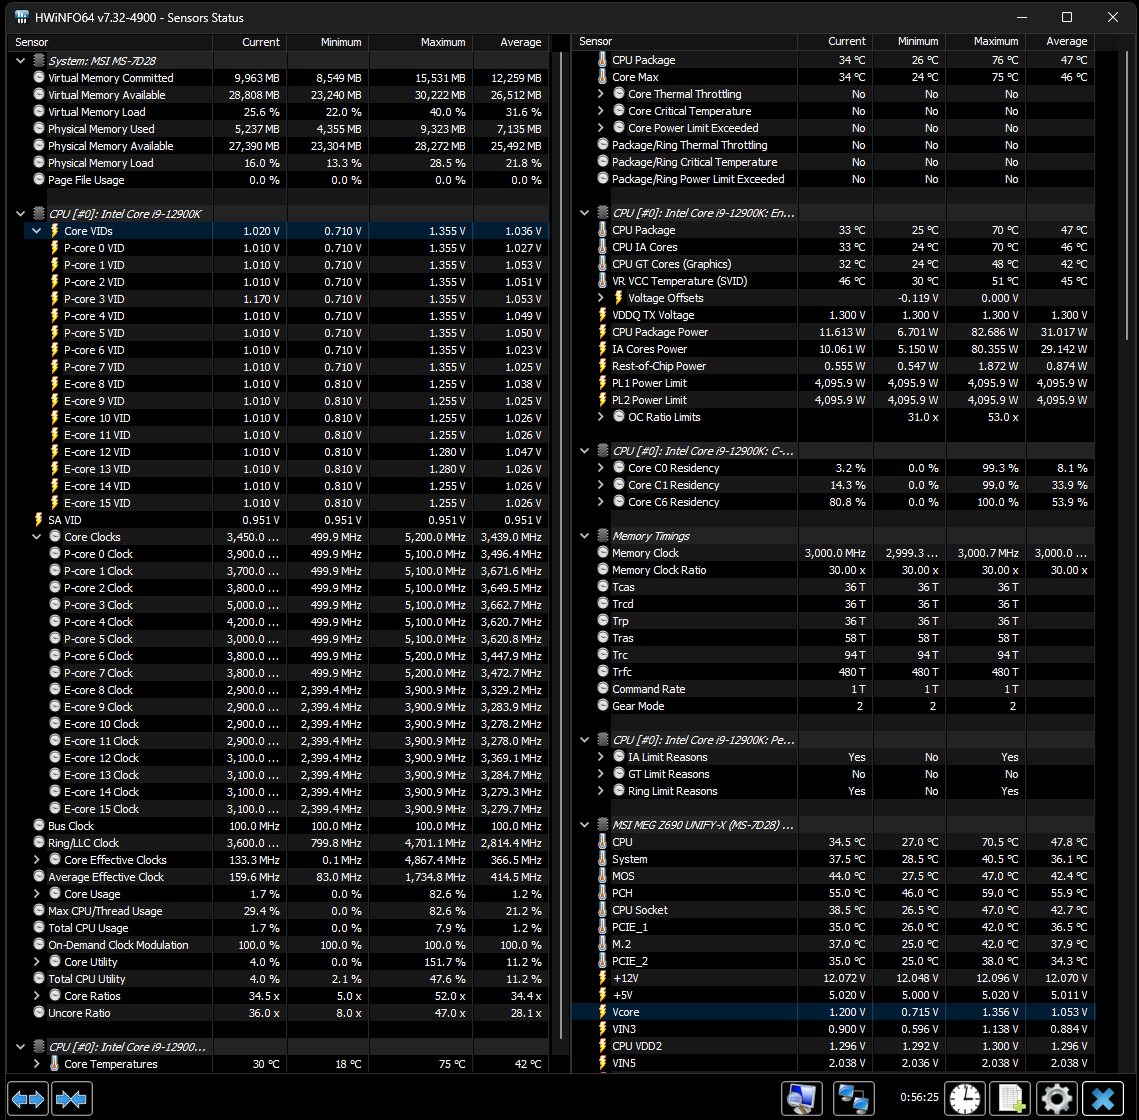Click the shrink columns arrows button

pyautogui.click(x=72, y=1099)
